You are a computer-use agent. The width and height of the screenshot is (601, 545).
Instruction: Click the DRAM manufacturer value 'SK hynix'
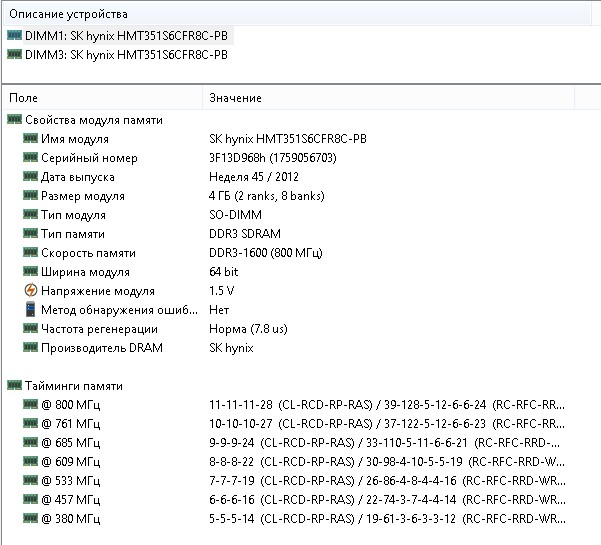[231, 348]
